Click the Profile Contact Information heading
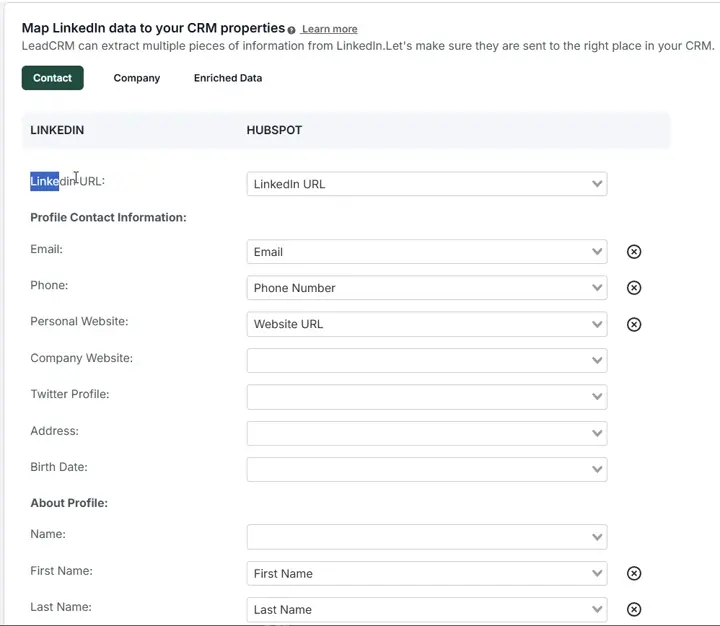The image size is (720, 626). [x=108, y=217]
